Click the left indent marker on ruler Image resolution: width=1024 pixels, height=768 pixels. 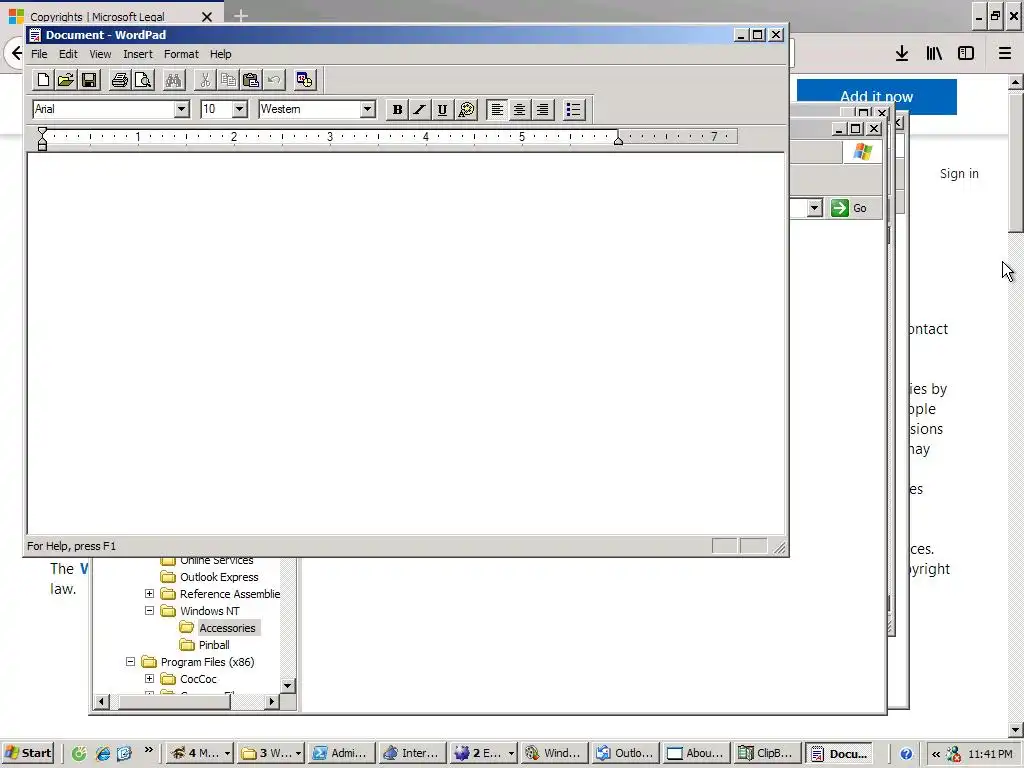(x=42, y=139)
